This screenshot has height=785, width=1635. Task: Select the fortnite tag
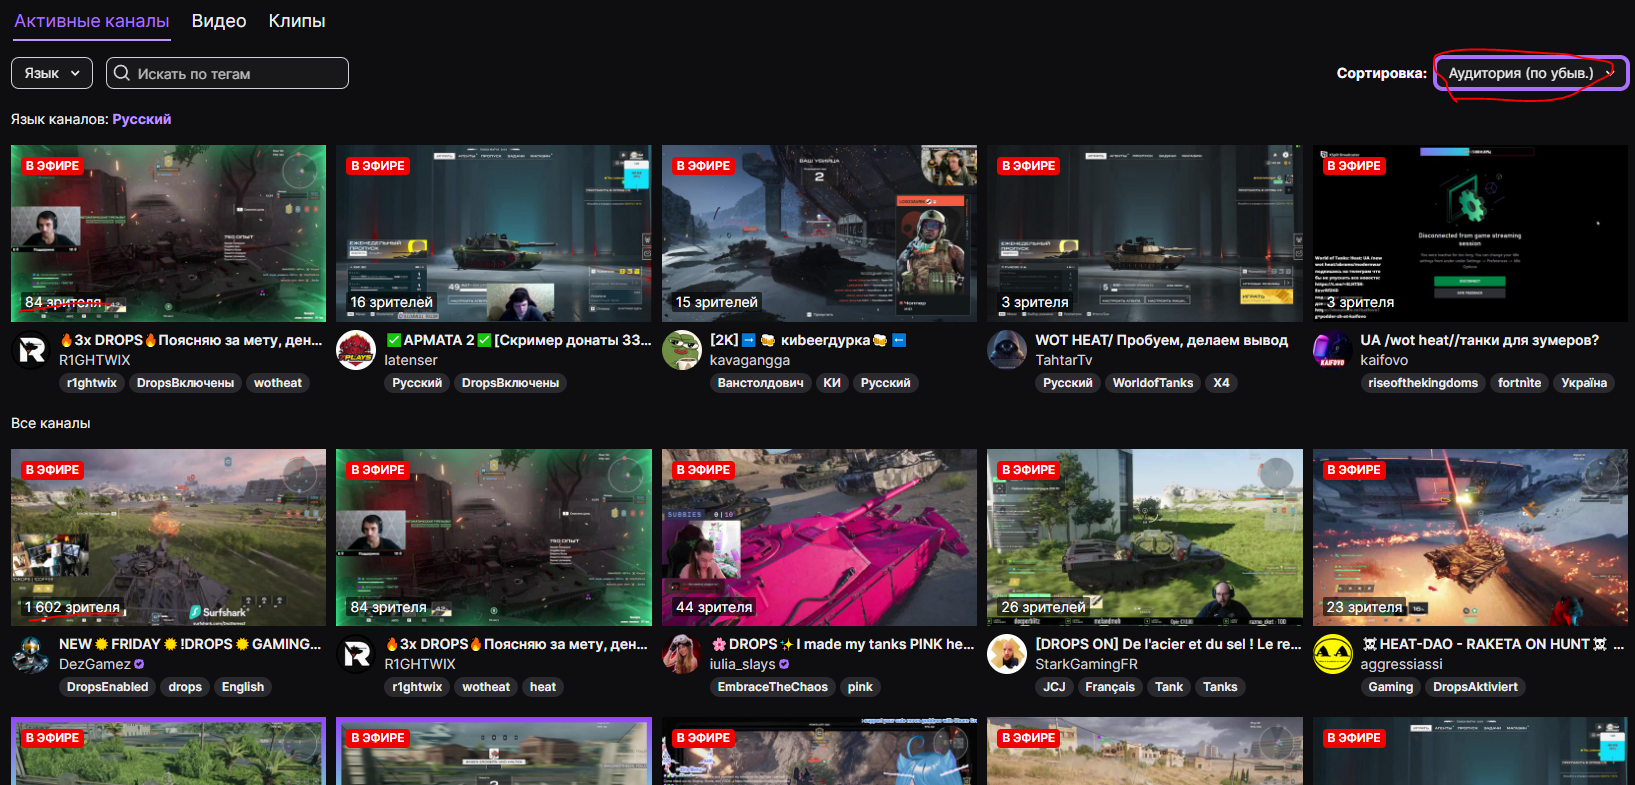click(x=1520, y=383)
